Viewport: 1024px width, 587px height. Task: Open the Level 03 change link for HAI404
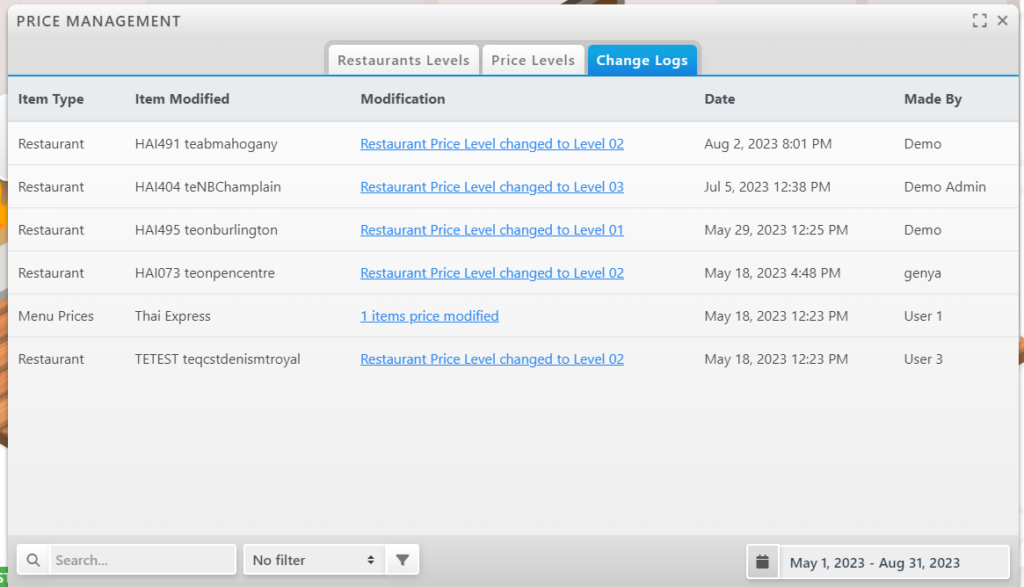point(492,187)
